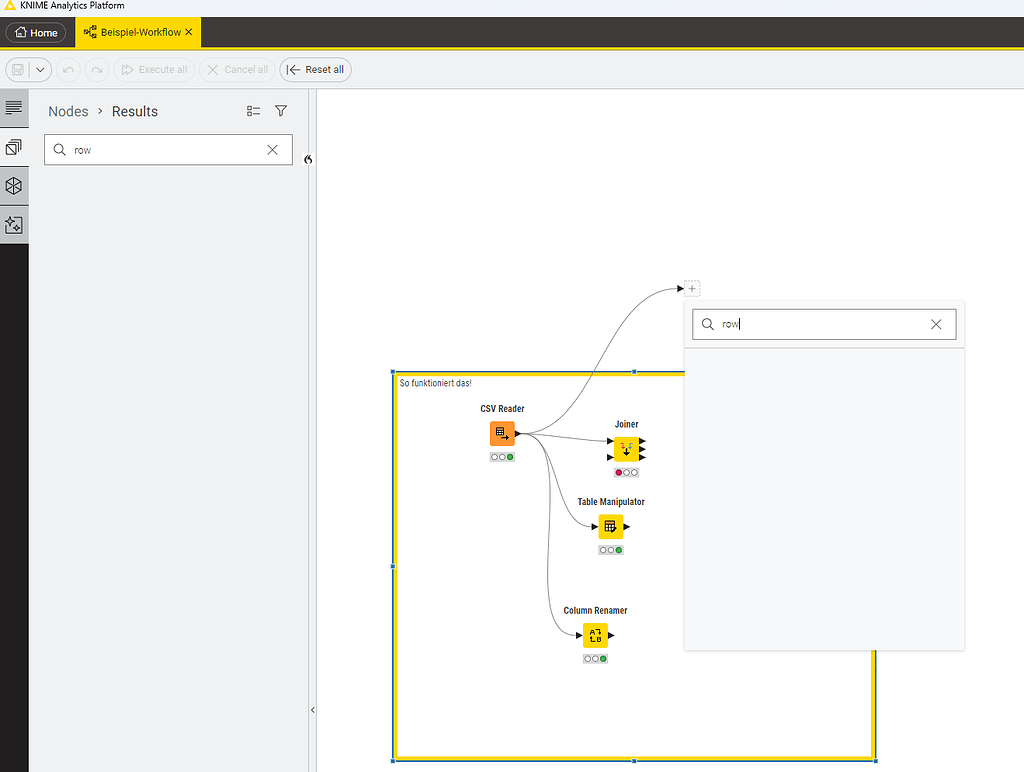Open the KNIME AI assistant sidebar icon
This screenshot has width=1024, height=772.
pyautogui.click(x=14, y=225)
